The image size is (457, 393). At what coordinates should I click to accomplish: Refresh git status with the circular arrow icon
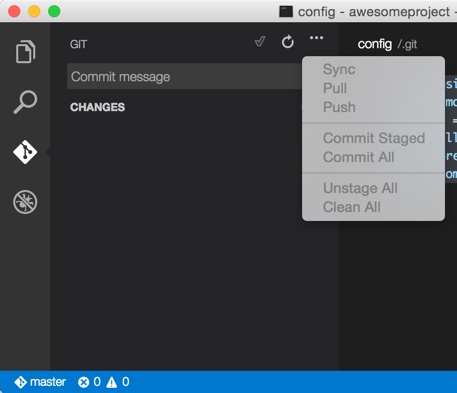pos(288,42)
